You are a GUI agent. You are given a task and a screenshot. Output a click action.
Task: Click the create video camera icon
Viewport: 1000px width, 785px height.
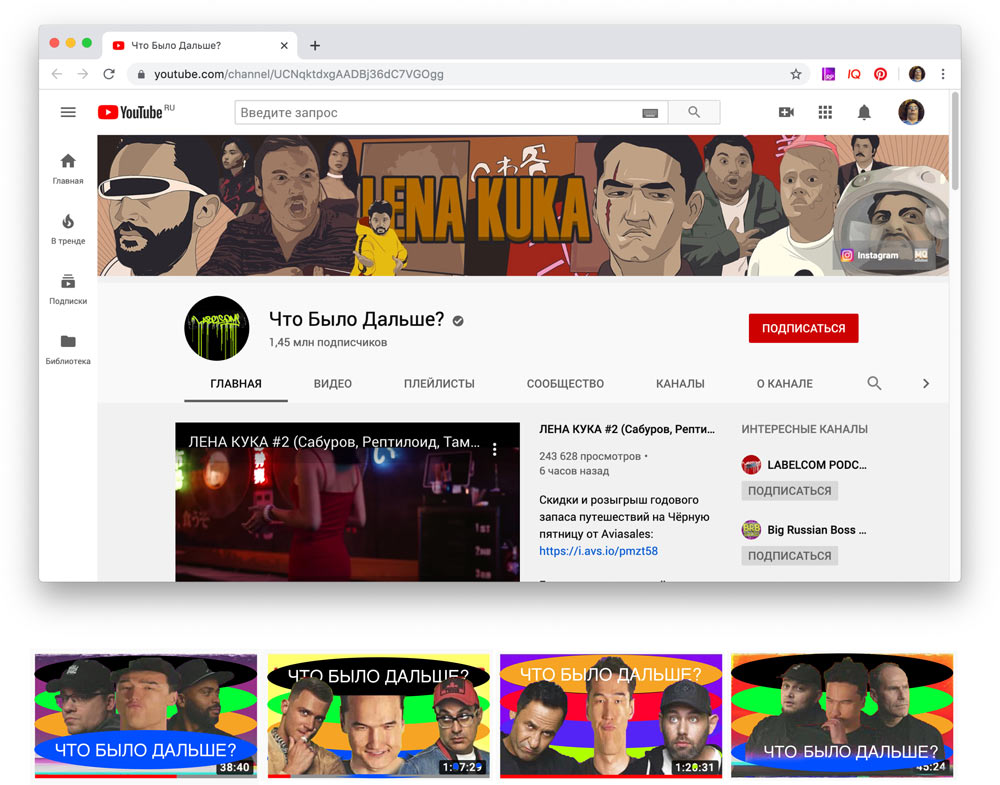[x=786, y=113]
